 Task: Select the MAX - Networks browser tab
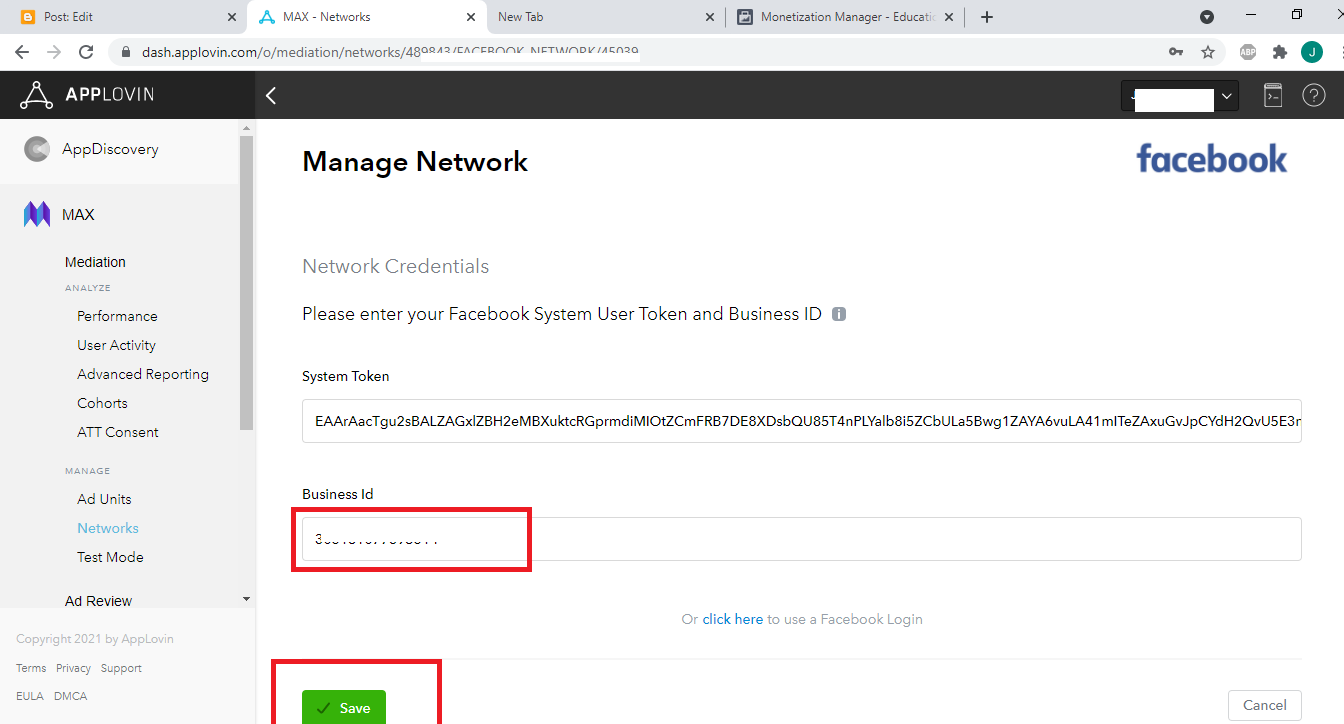(365, 17)
